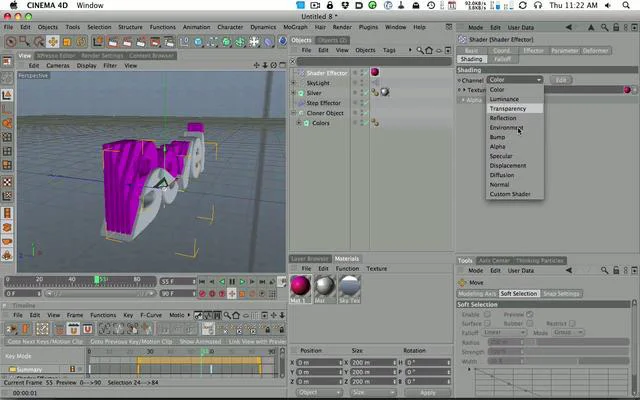Click the volume icon in macOS menu bar
This screenshot has height=400, width=640.
coord(608,5)
